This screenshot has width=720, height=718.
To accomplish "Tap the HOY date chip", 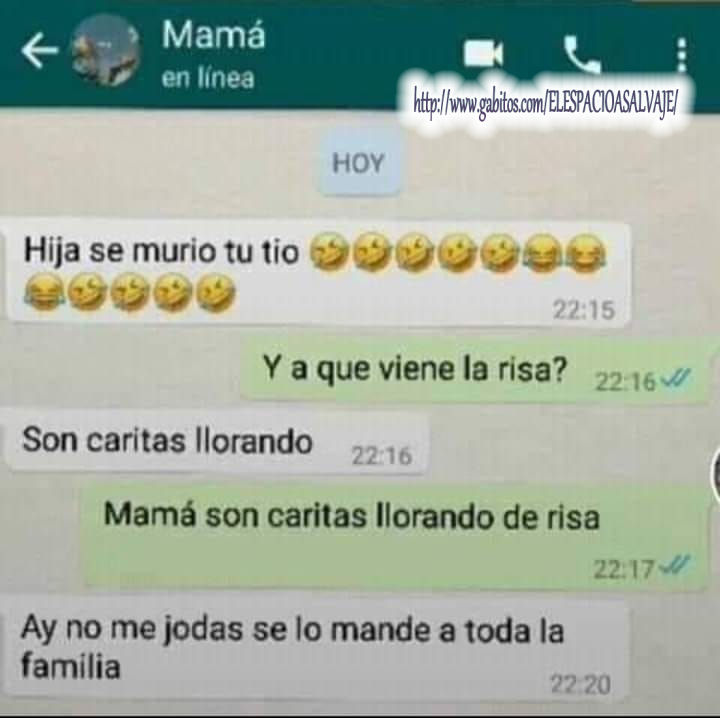I will pyautogui.click(x=358, y=163).
